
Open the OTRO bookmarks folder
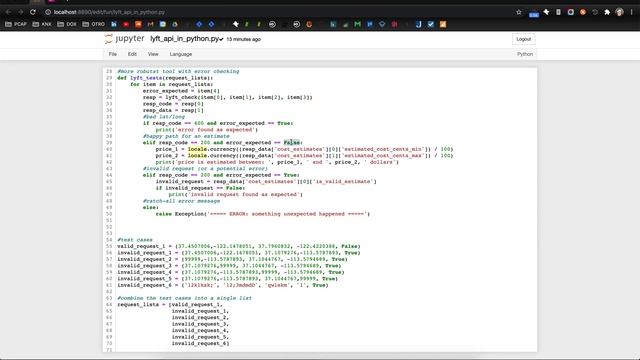(93, 24)
